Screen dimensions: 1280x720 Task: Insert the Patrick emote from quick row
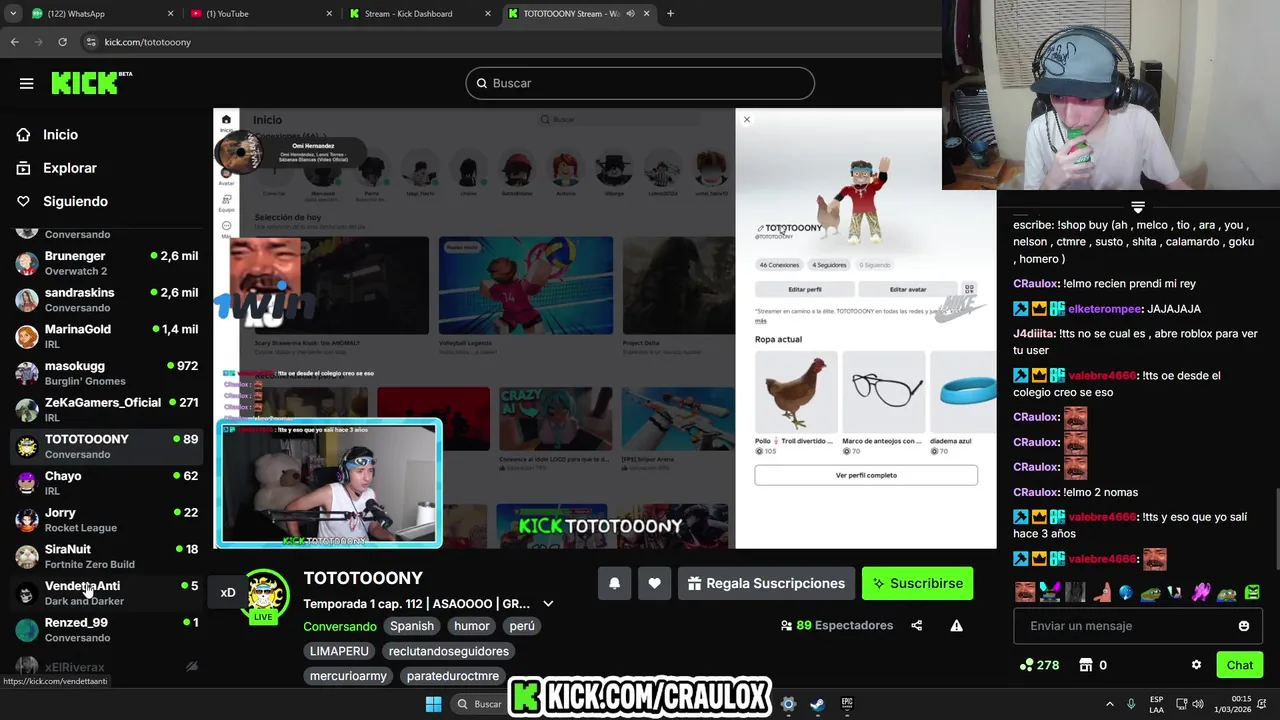click(x=1103, y=592)
